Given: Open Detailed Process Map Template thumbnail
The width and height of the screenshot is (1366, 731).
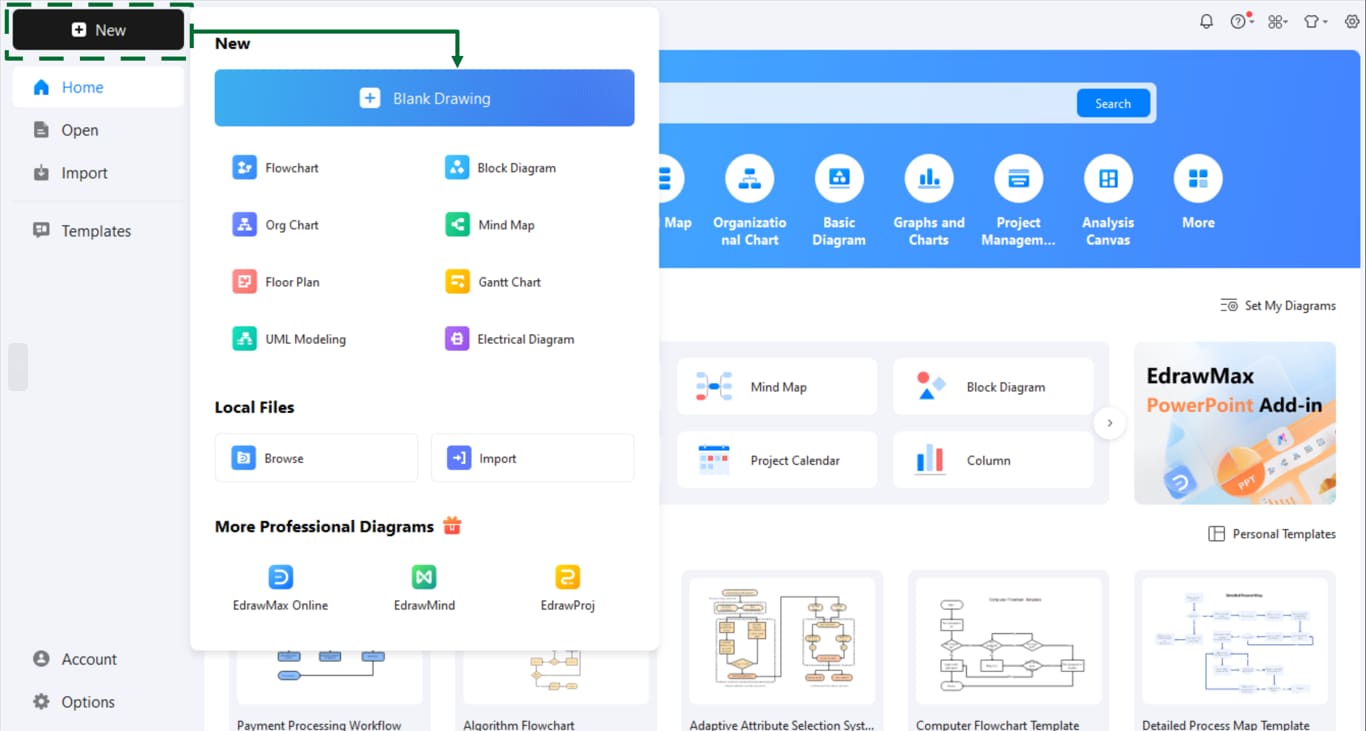Looking at the screenshot, I should tap(1235, 640).
